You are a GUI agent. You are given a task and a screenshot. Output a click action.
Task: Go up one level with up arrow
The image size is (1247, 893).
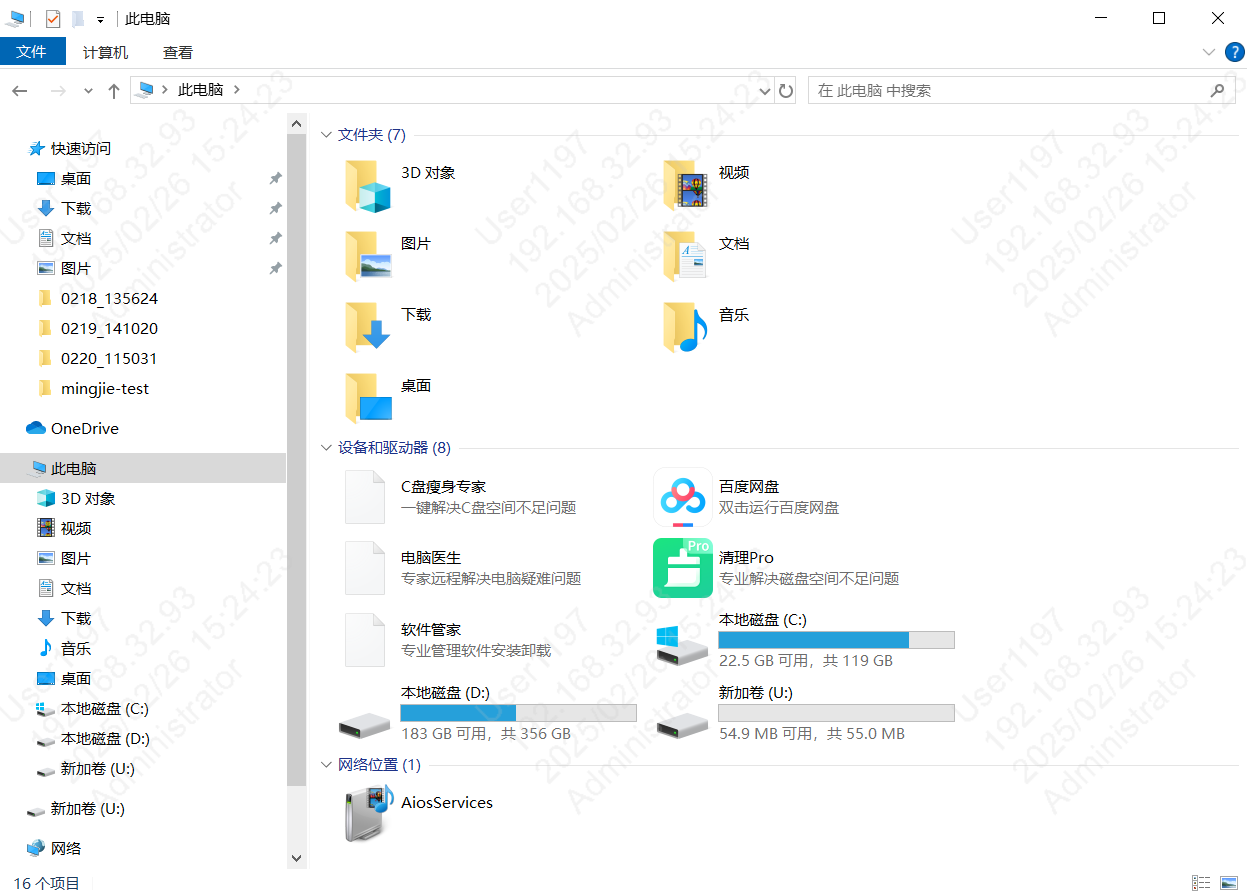point(114,91)
